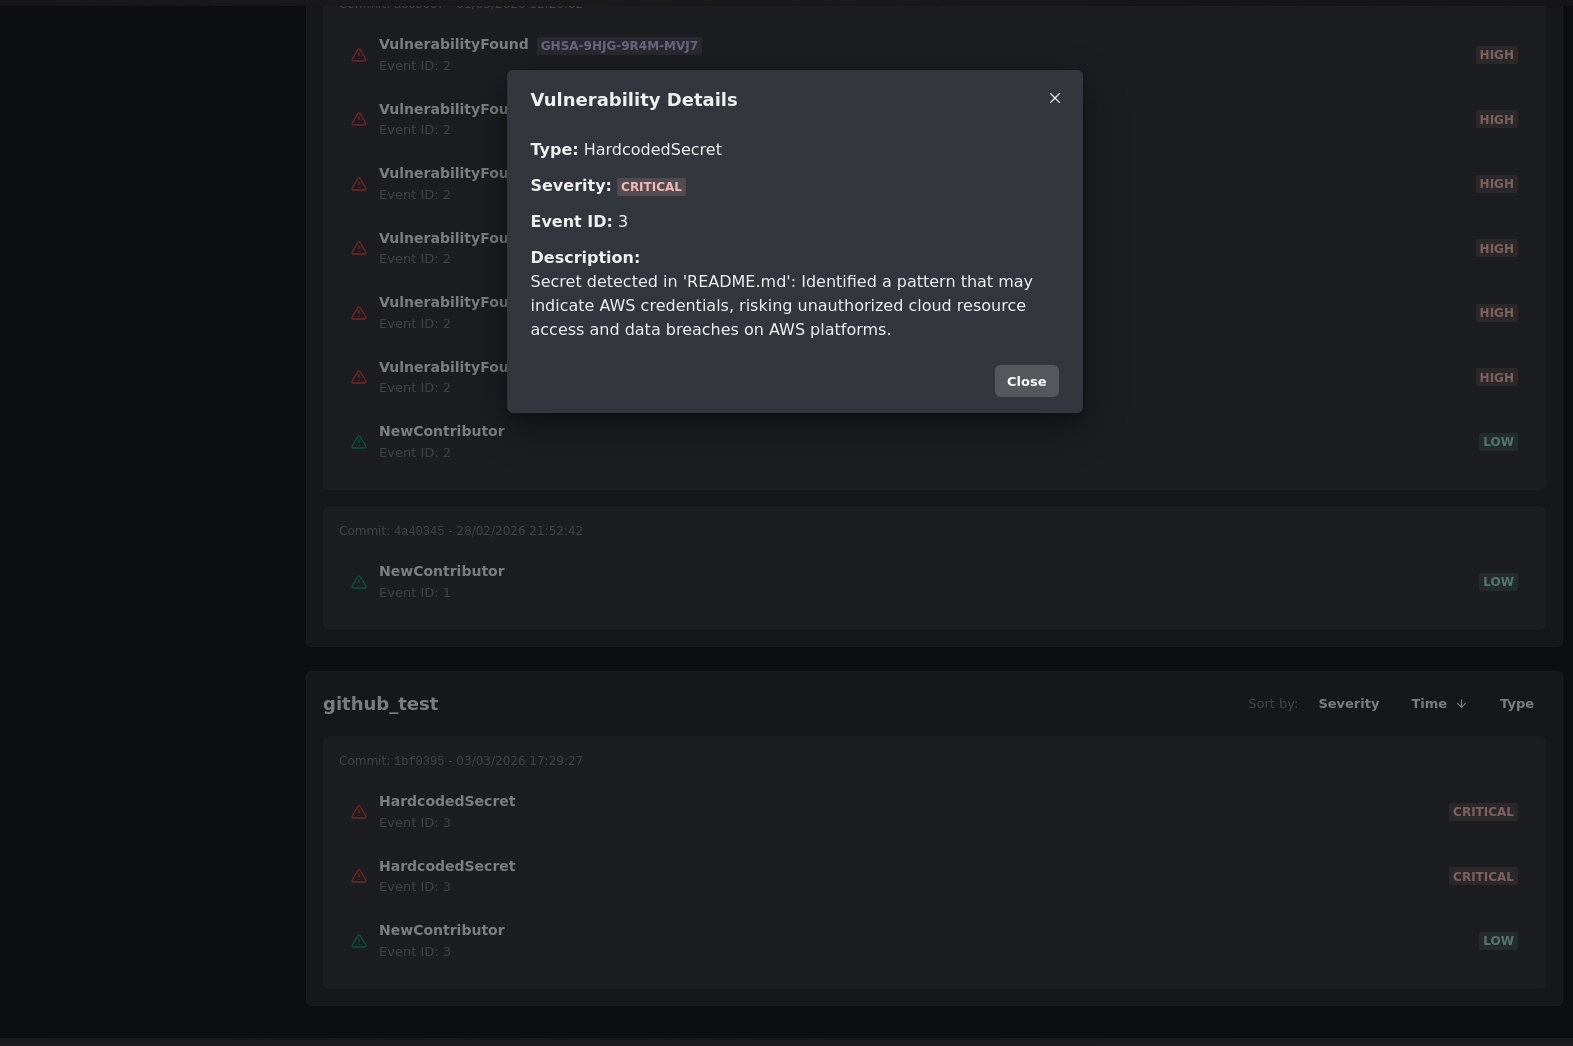Screen dimensions: 1573x1046
Task: Click the HIGH badge on the first event
Action: 1496,54
